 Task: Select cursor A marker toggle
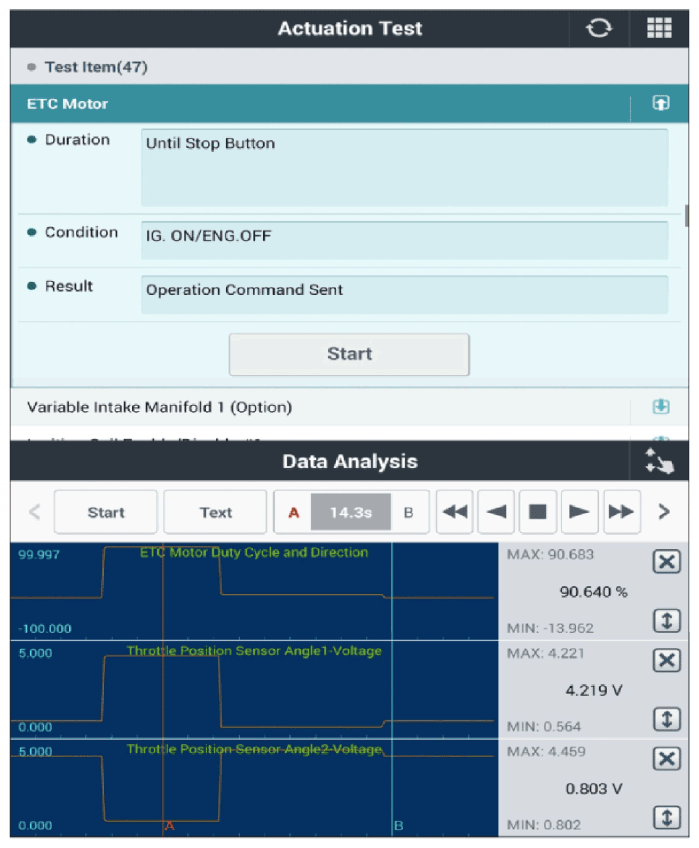click(294, 512)
